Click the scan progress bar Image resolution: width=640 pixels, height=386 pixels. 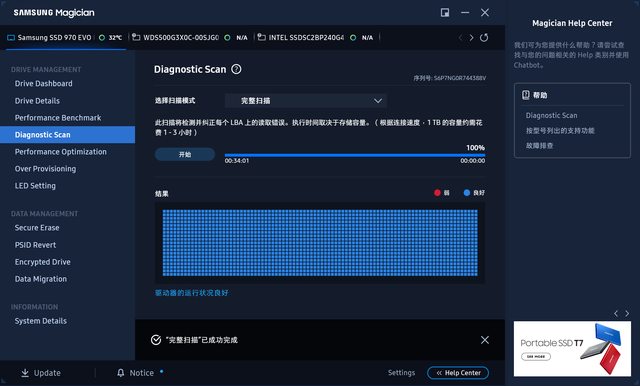tap(355, 155)
